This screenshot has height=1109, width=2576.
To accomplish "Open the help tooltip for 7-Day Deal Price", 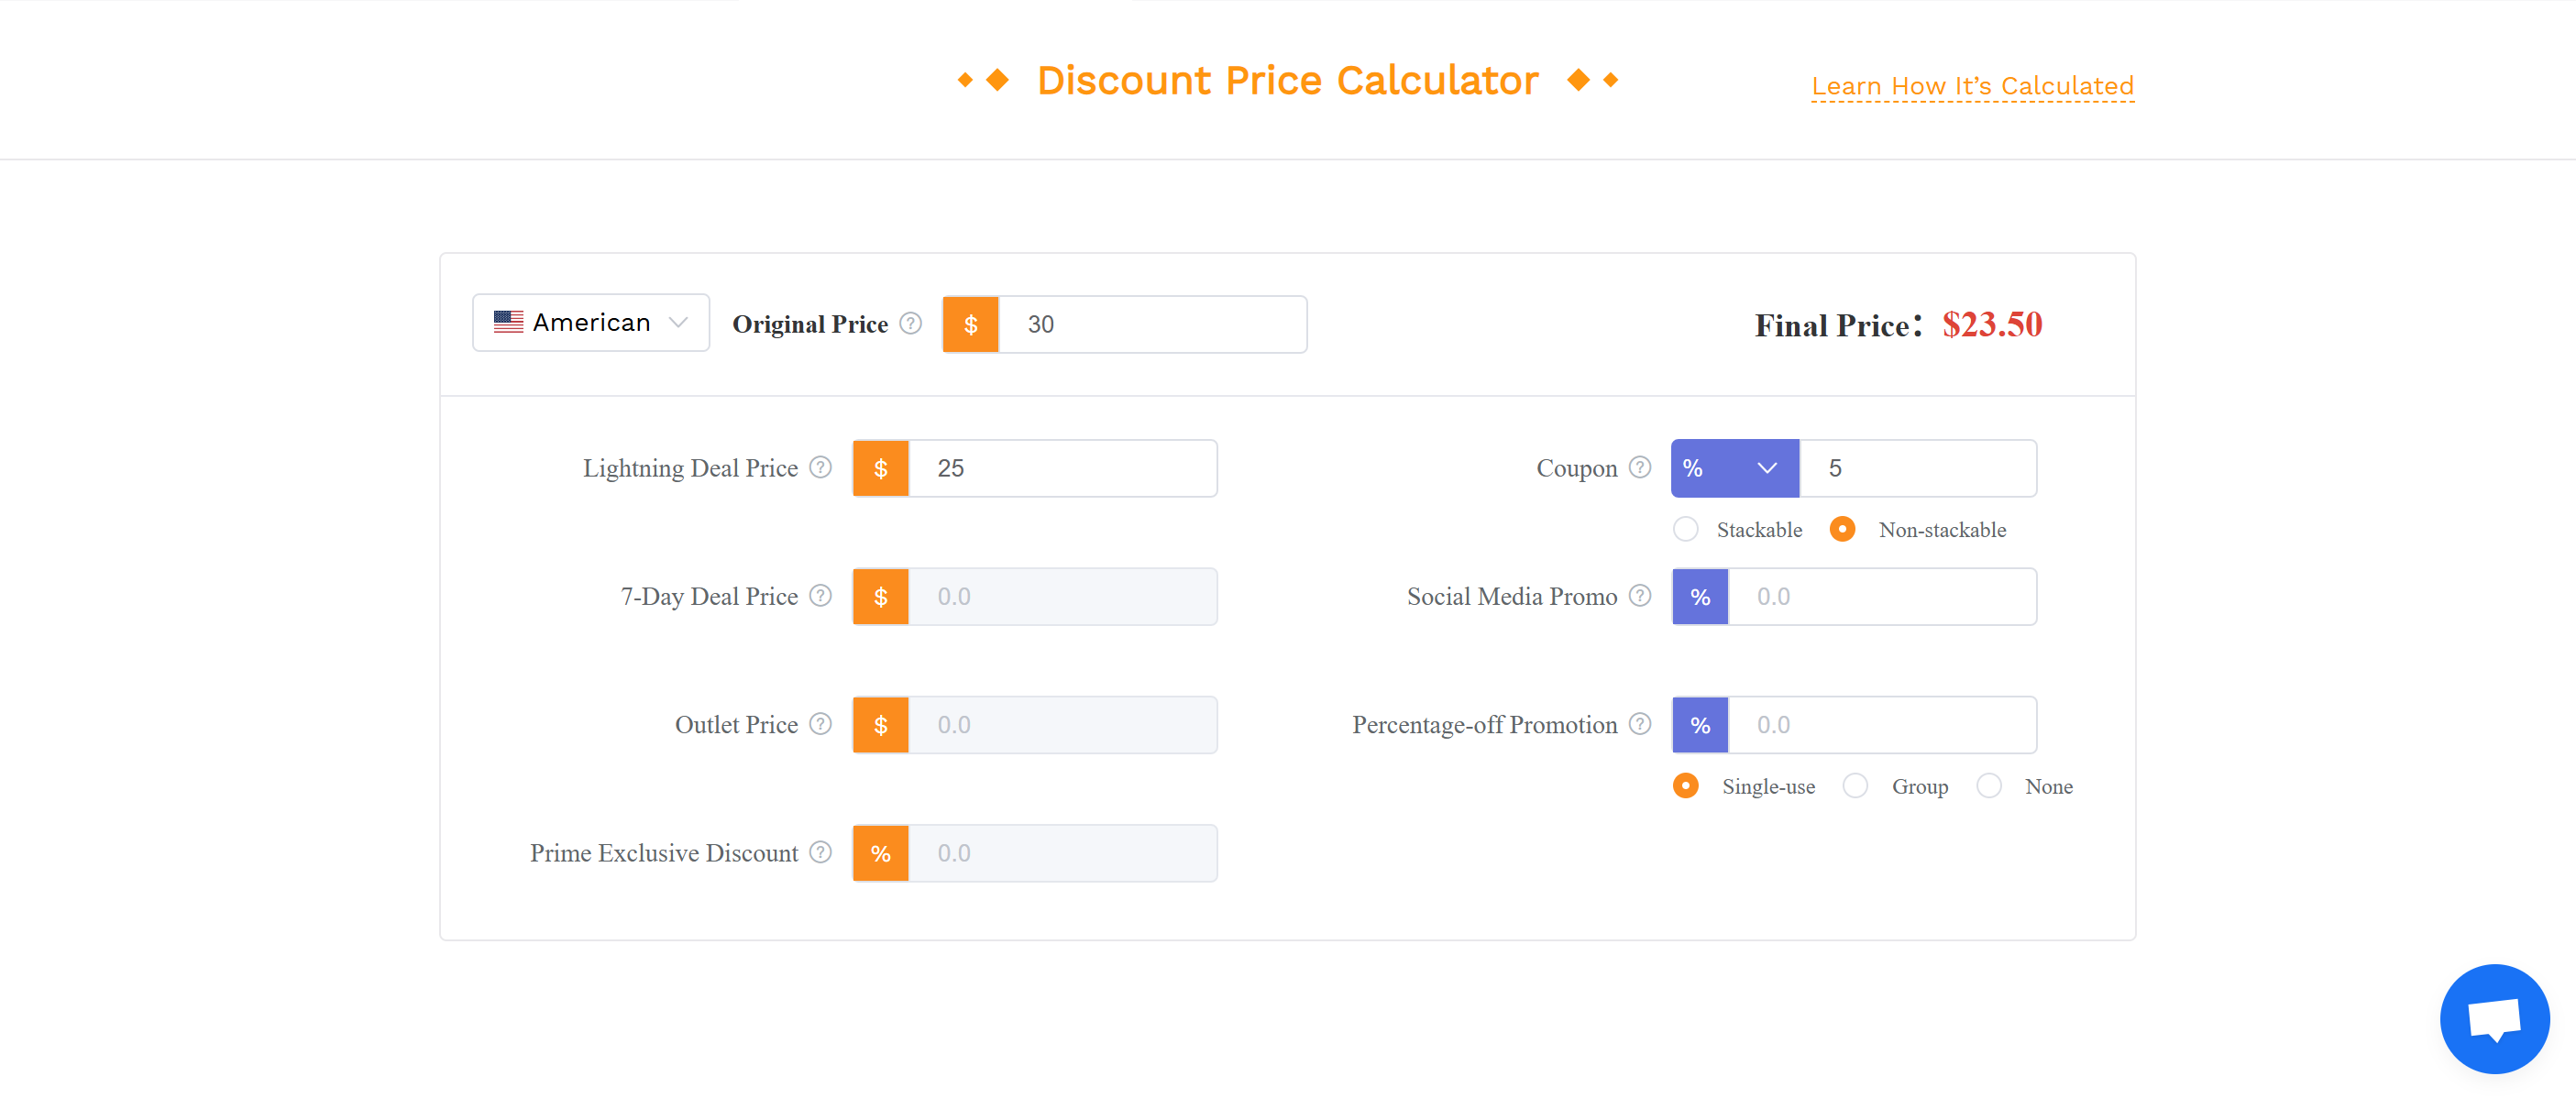I will click(820, 596).
